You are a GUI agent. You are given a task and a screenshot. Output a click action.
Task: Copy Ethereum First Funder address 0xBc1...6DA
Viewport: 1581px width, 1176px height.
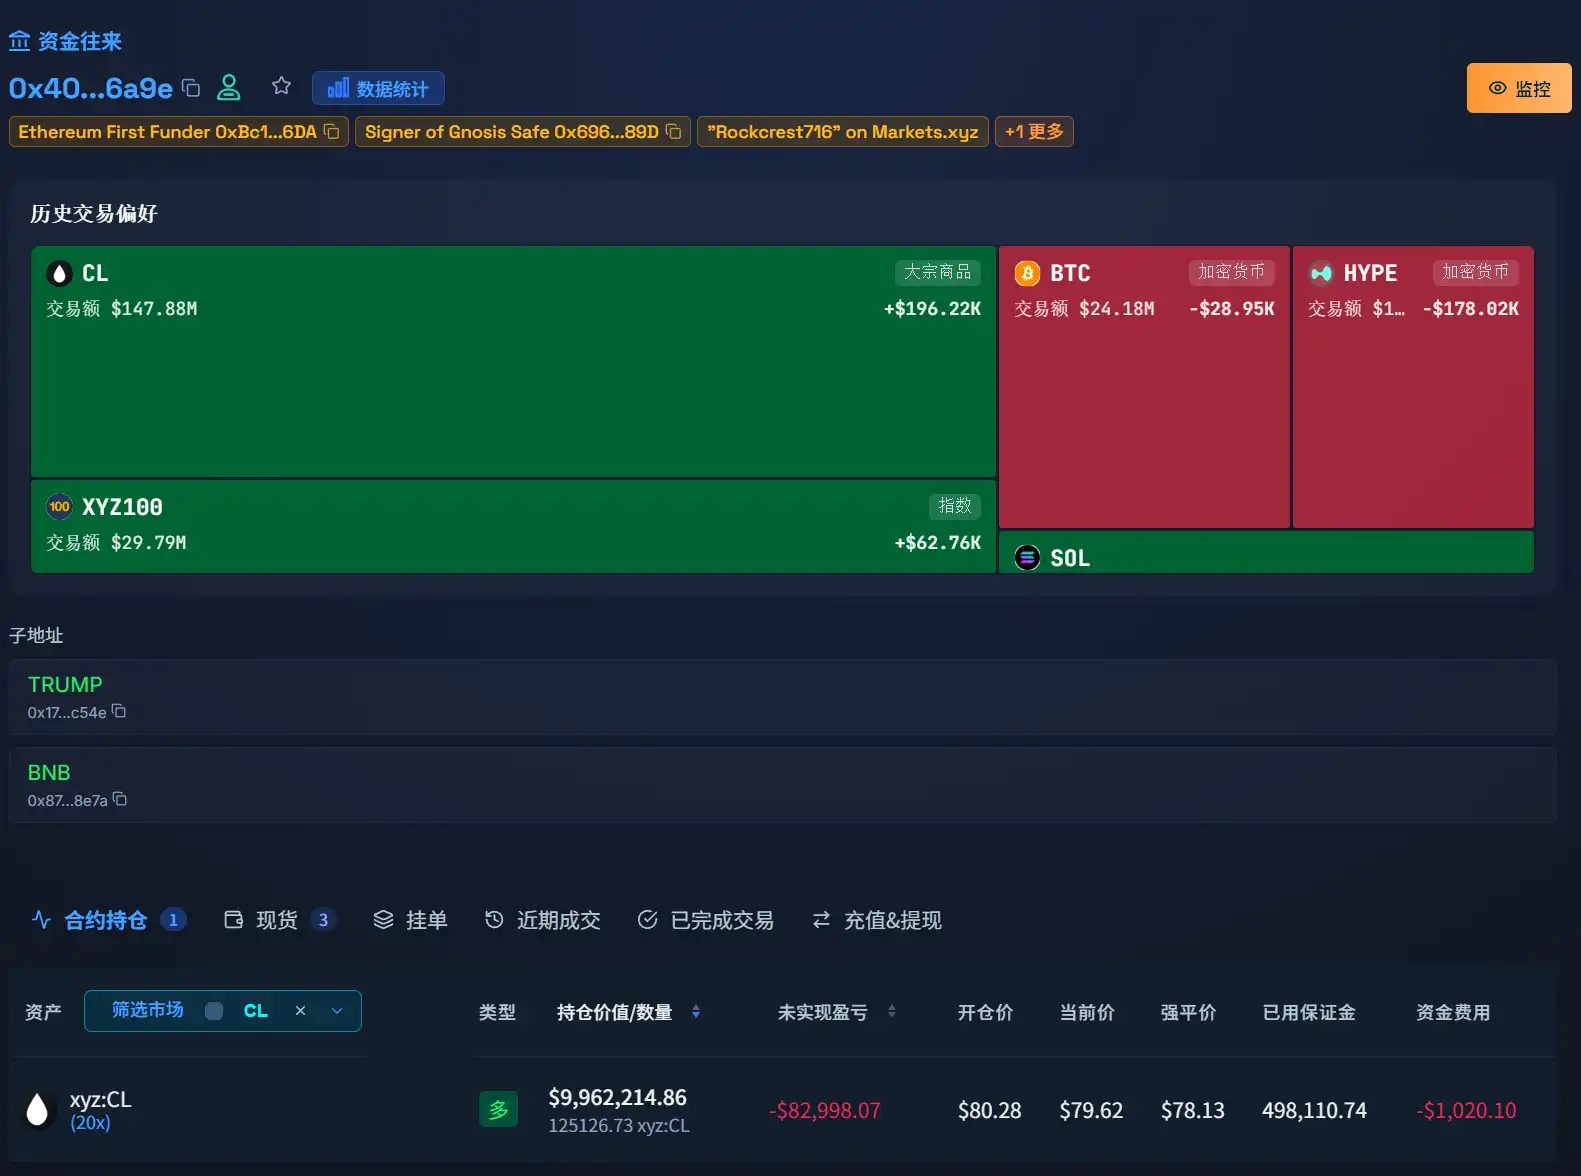tap(332, 132)
